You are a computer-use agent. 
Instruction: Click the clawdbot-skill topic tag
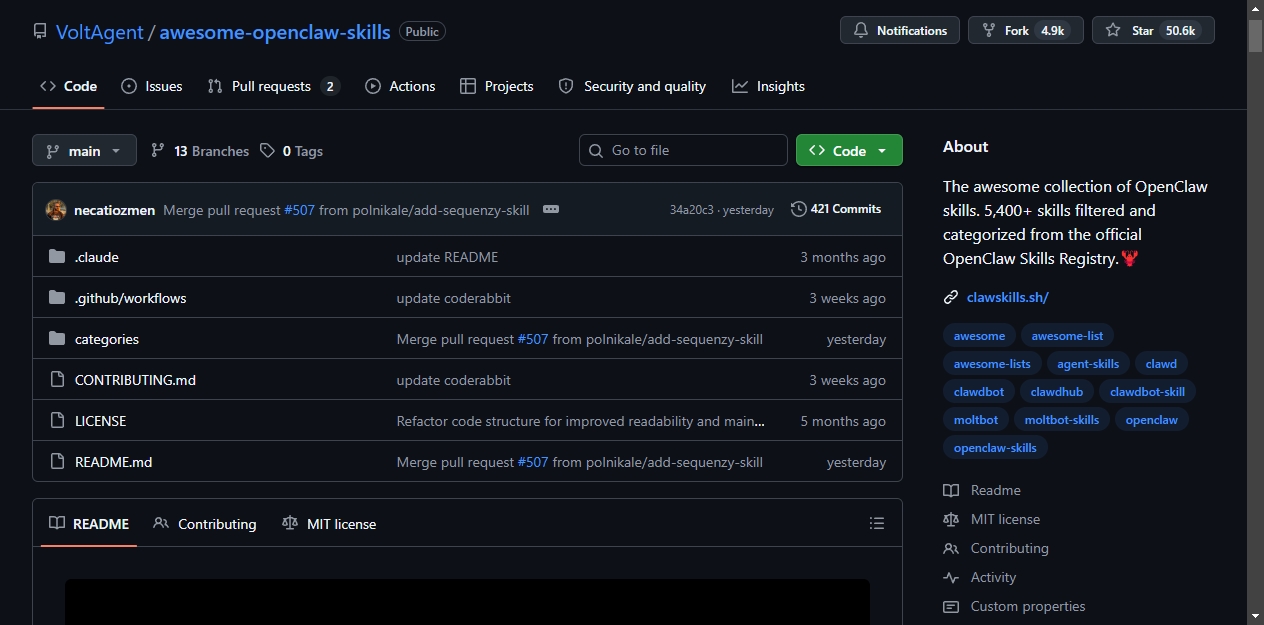[1147, 392]
